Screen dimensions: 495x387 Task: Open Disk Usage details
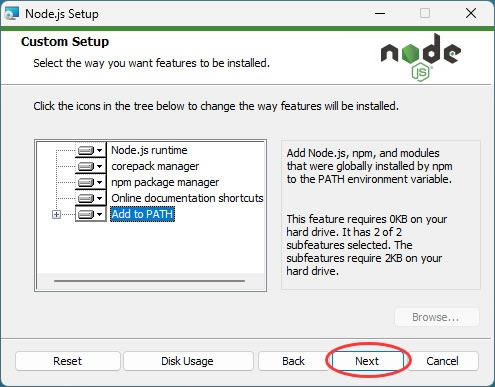[187, 361]
